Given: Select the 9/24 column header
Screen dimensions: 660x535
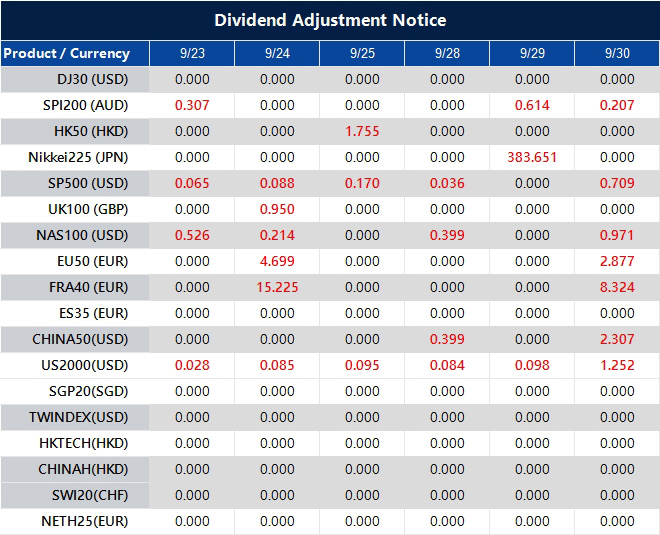Looking at the screenshot, I should point(277,53).
